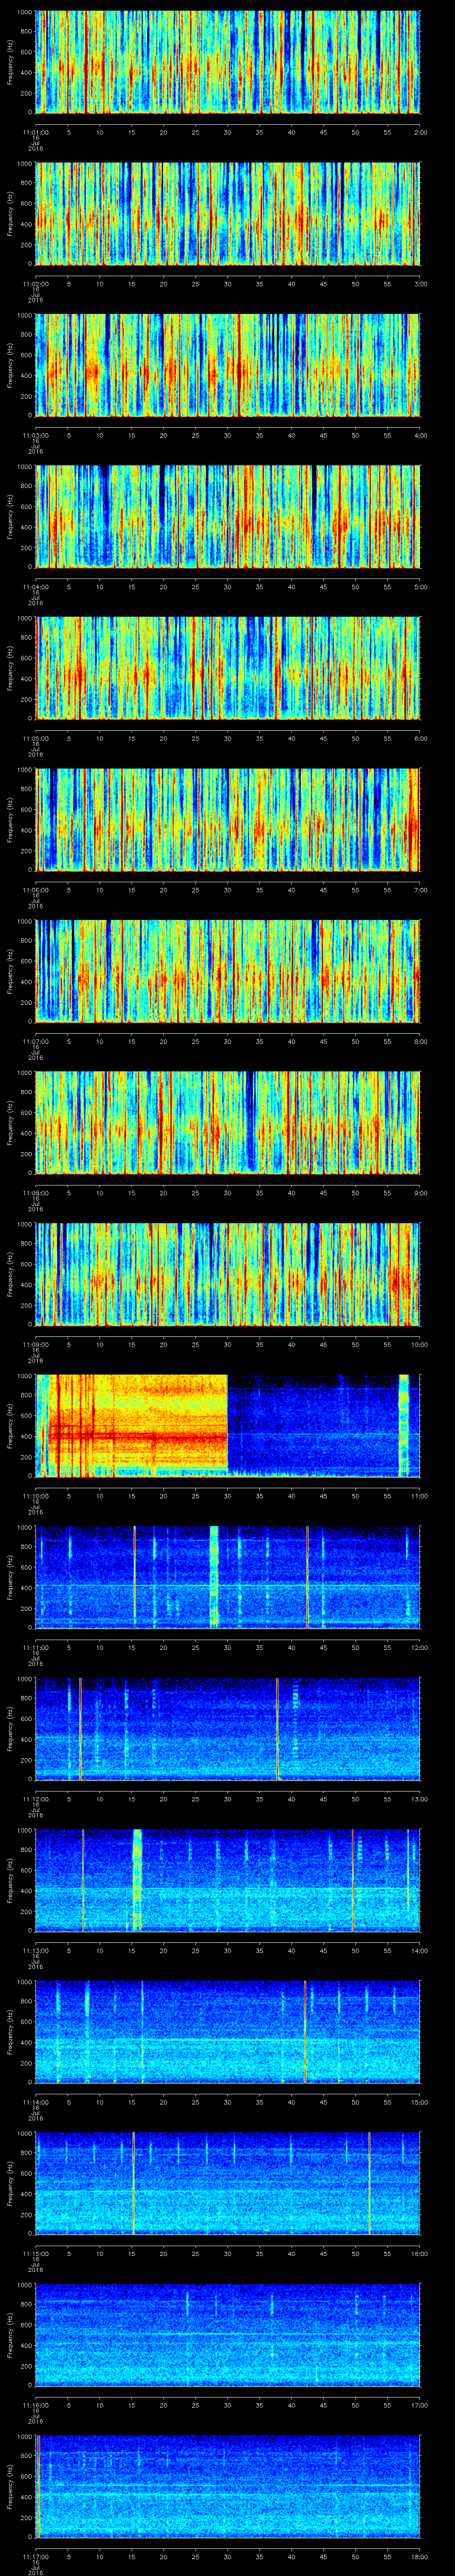Click the 11:08:00 start time label
This screenshot has height=2576, width=455.
(x=35, y=1193)
